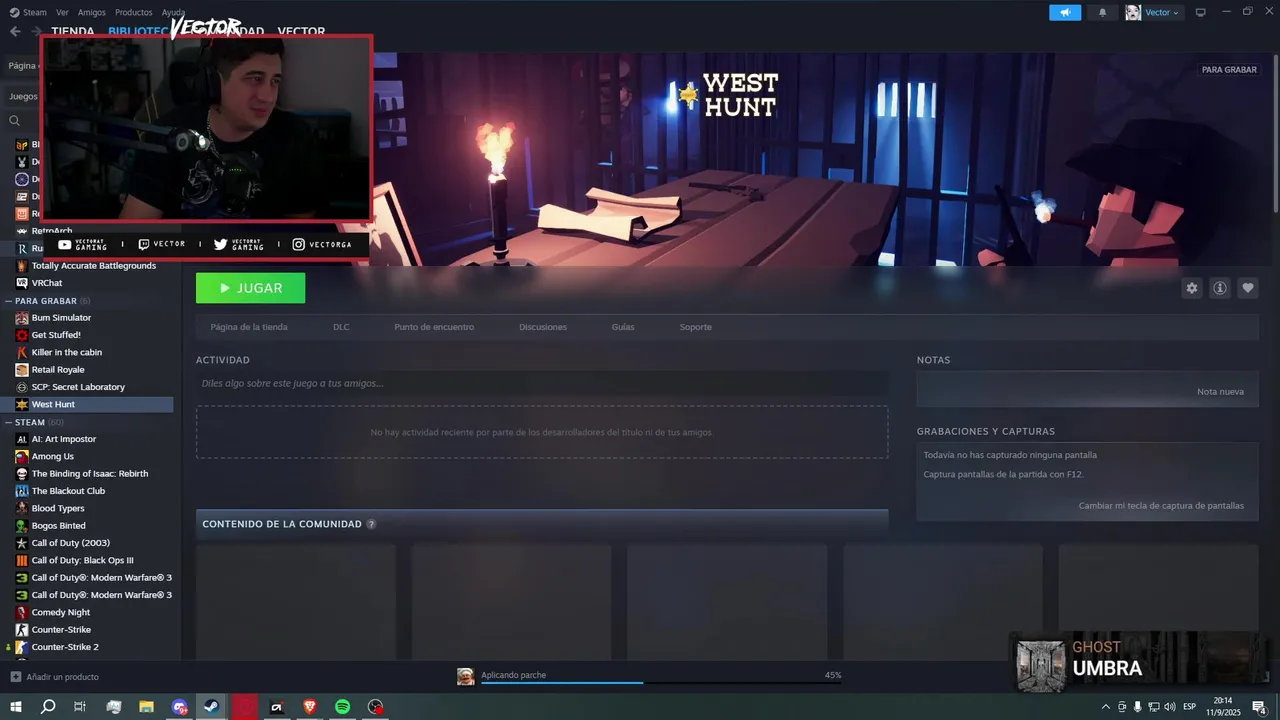1280x720 pixels.
Task: Open the Discusiones tab
Action: [543, 327]
